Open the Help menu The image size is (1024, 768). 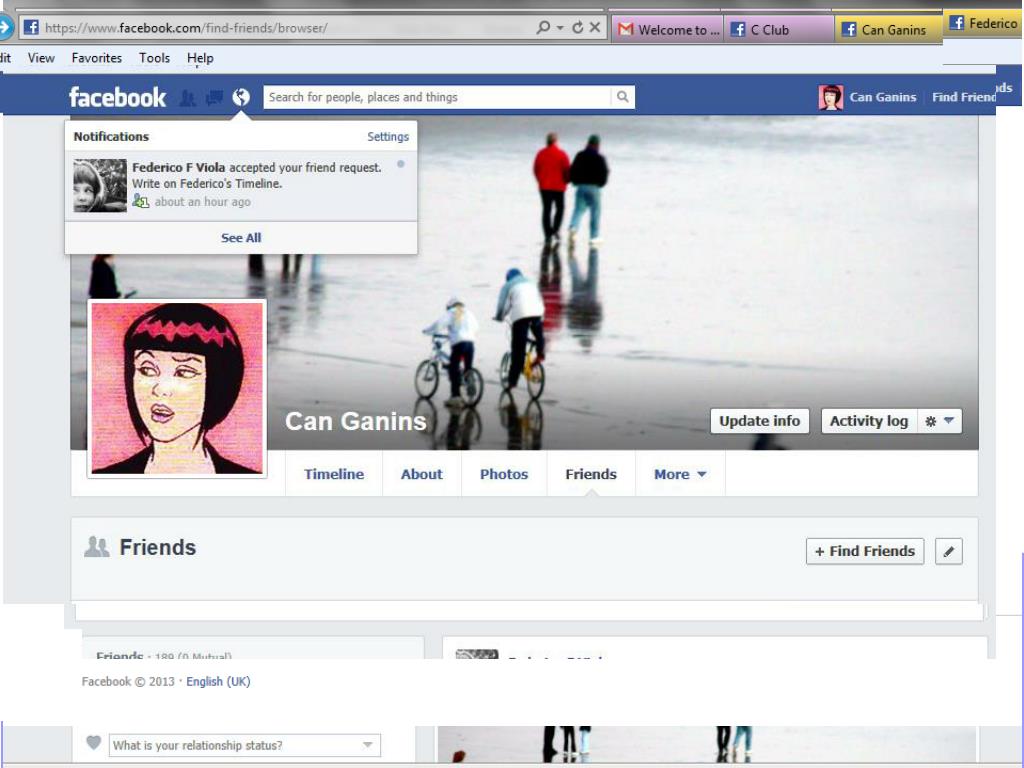click(x=200, y=58)
